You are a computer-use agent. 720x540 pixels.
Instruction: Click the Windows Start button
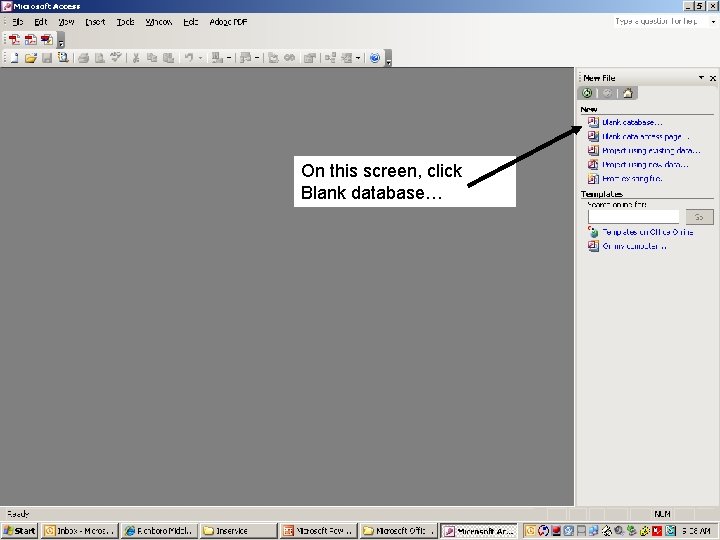19,531
